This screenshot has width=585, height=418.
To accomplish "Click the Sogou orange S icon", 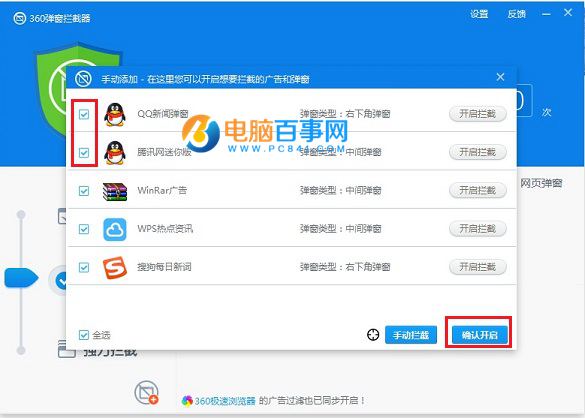I will 115,268.
